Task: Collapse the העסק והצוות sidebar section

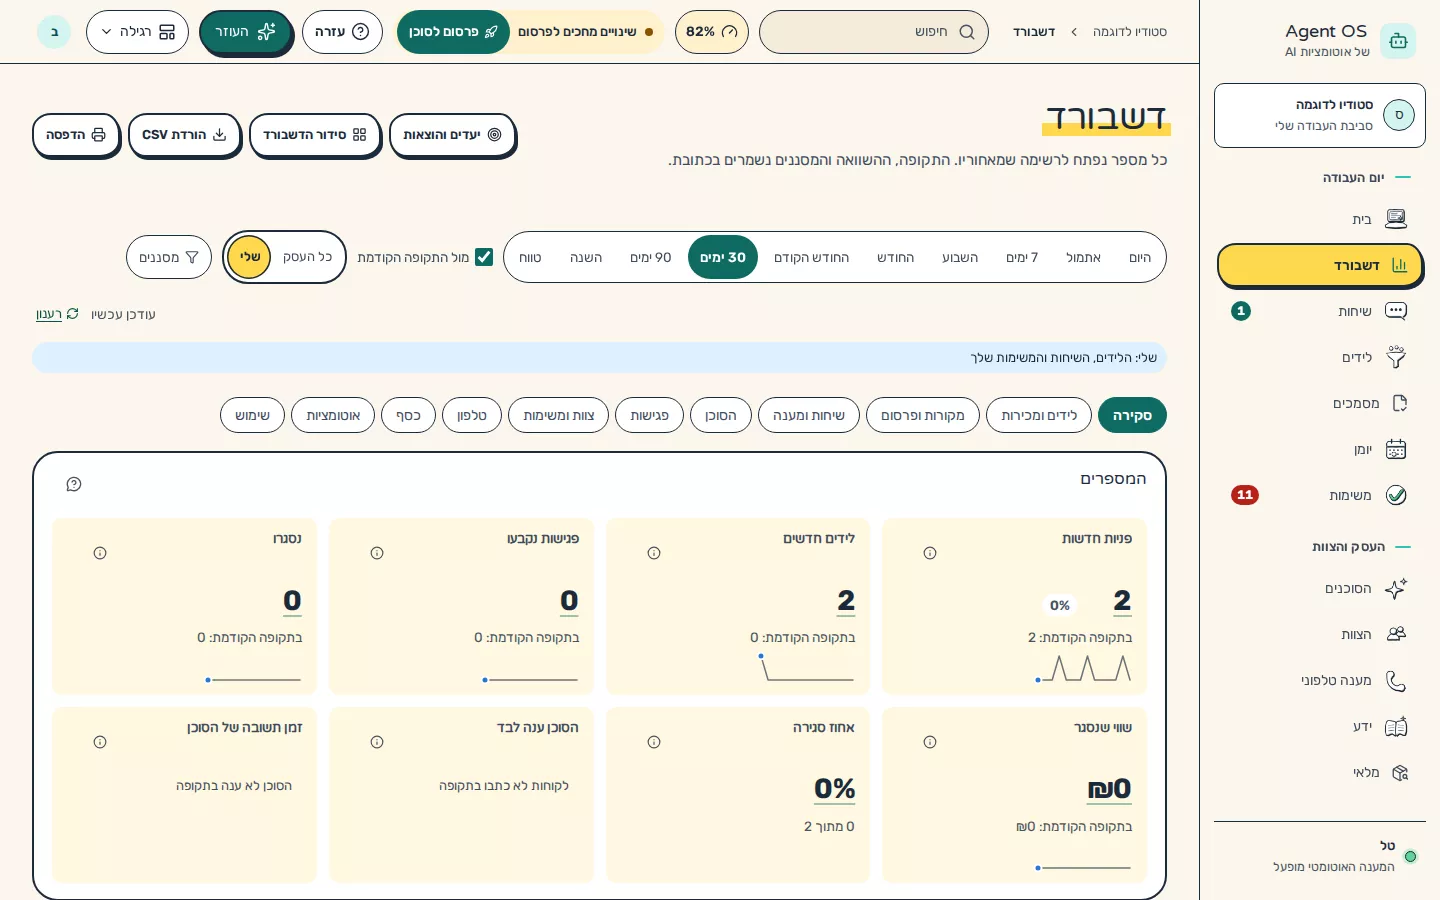Action: [1361, 546]
